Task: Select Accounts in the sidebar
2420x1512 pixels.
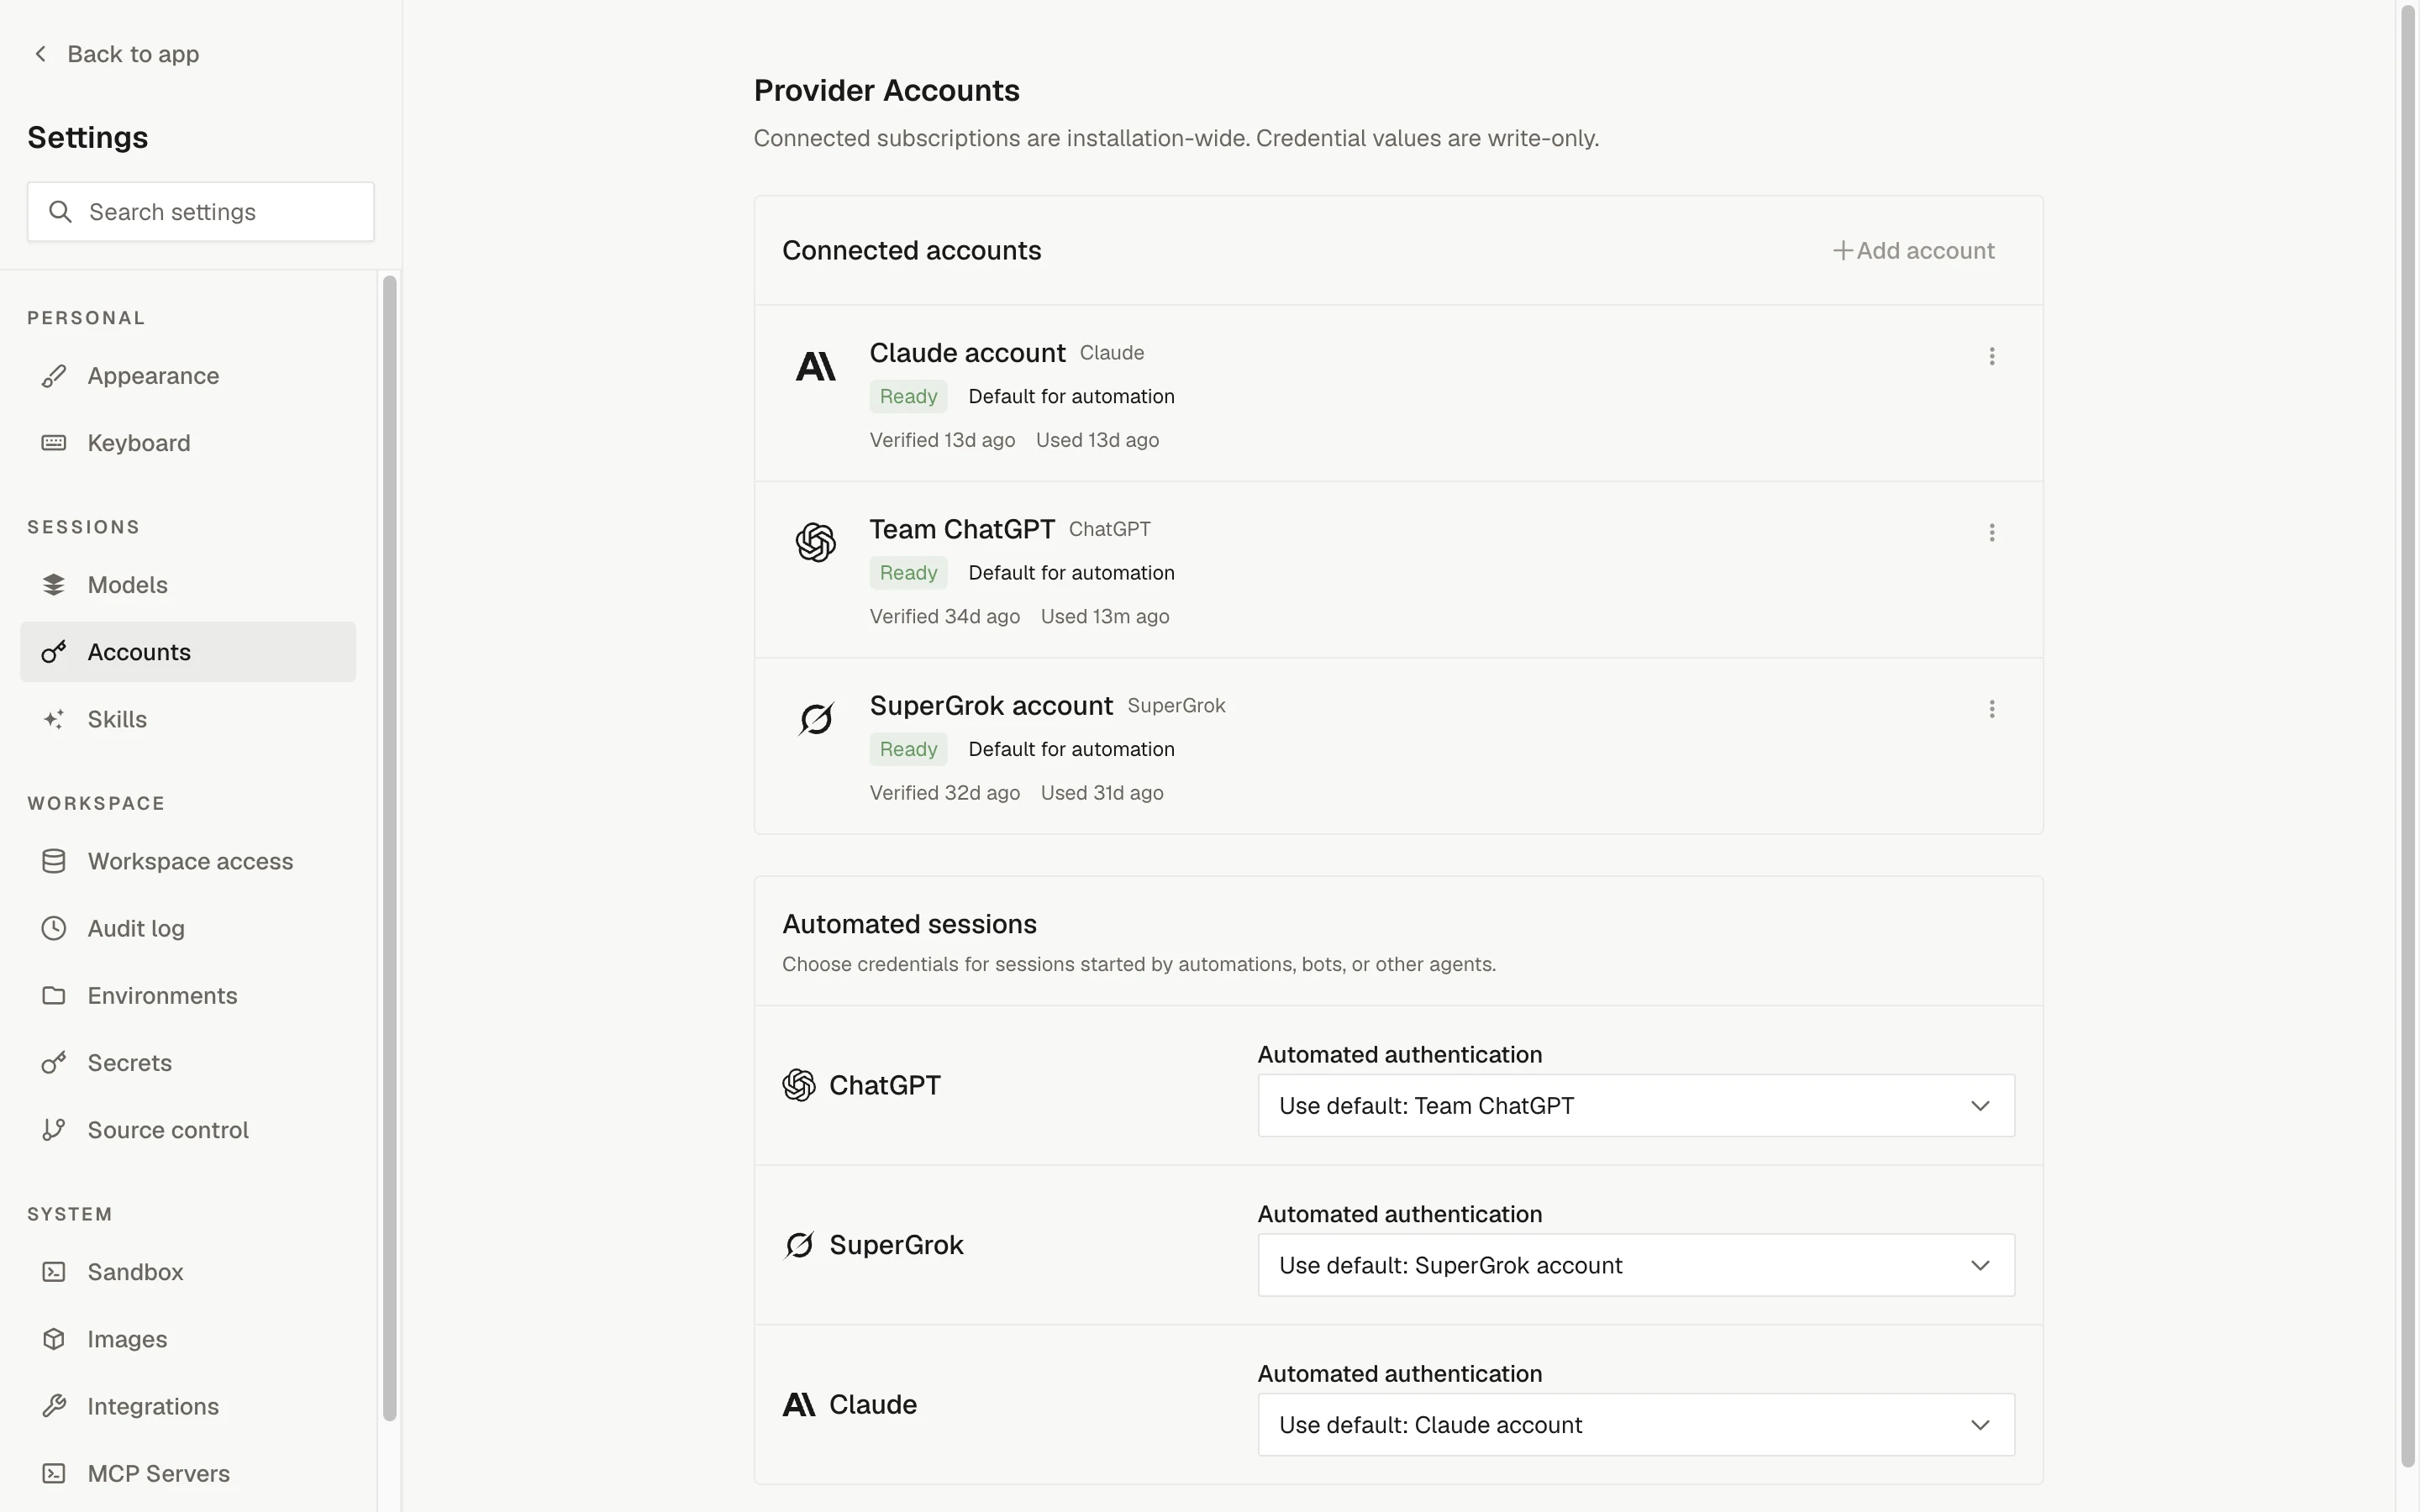Action: pos(188,652)
